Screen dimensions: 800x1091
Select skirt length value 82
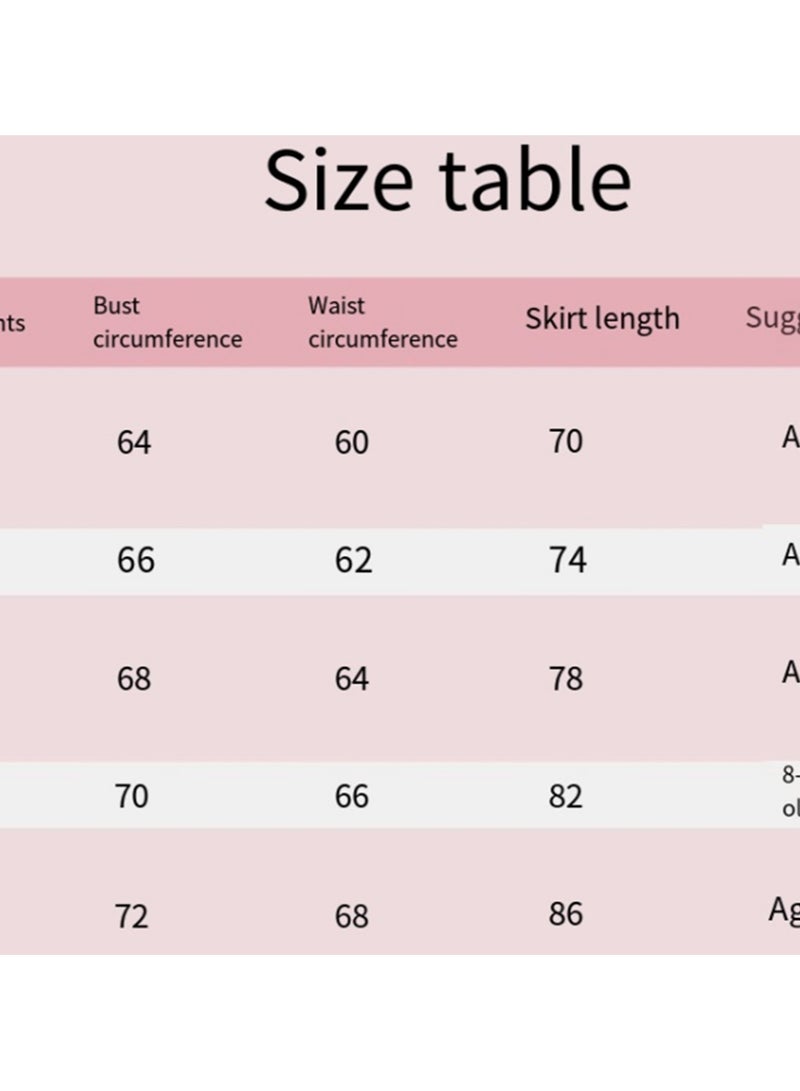(x=566, y=796)
